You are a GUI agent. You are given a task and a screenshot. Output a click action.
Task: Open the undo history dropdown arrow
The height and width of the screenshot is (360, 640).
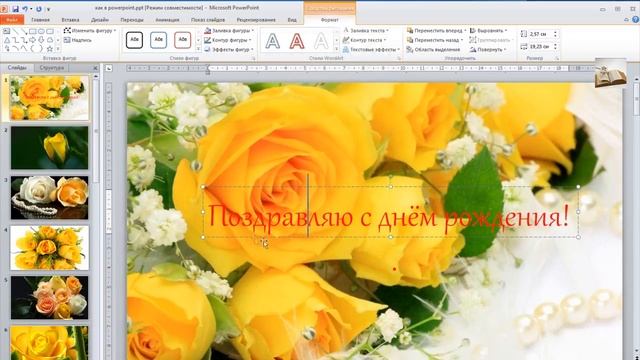[31, 9]
